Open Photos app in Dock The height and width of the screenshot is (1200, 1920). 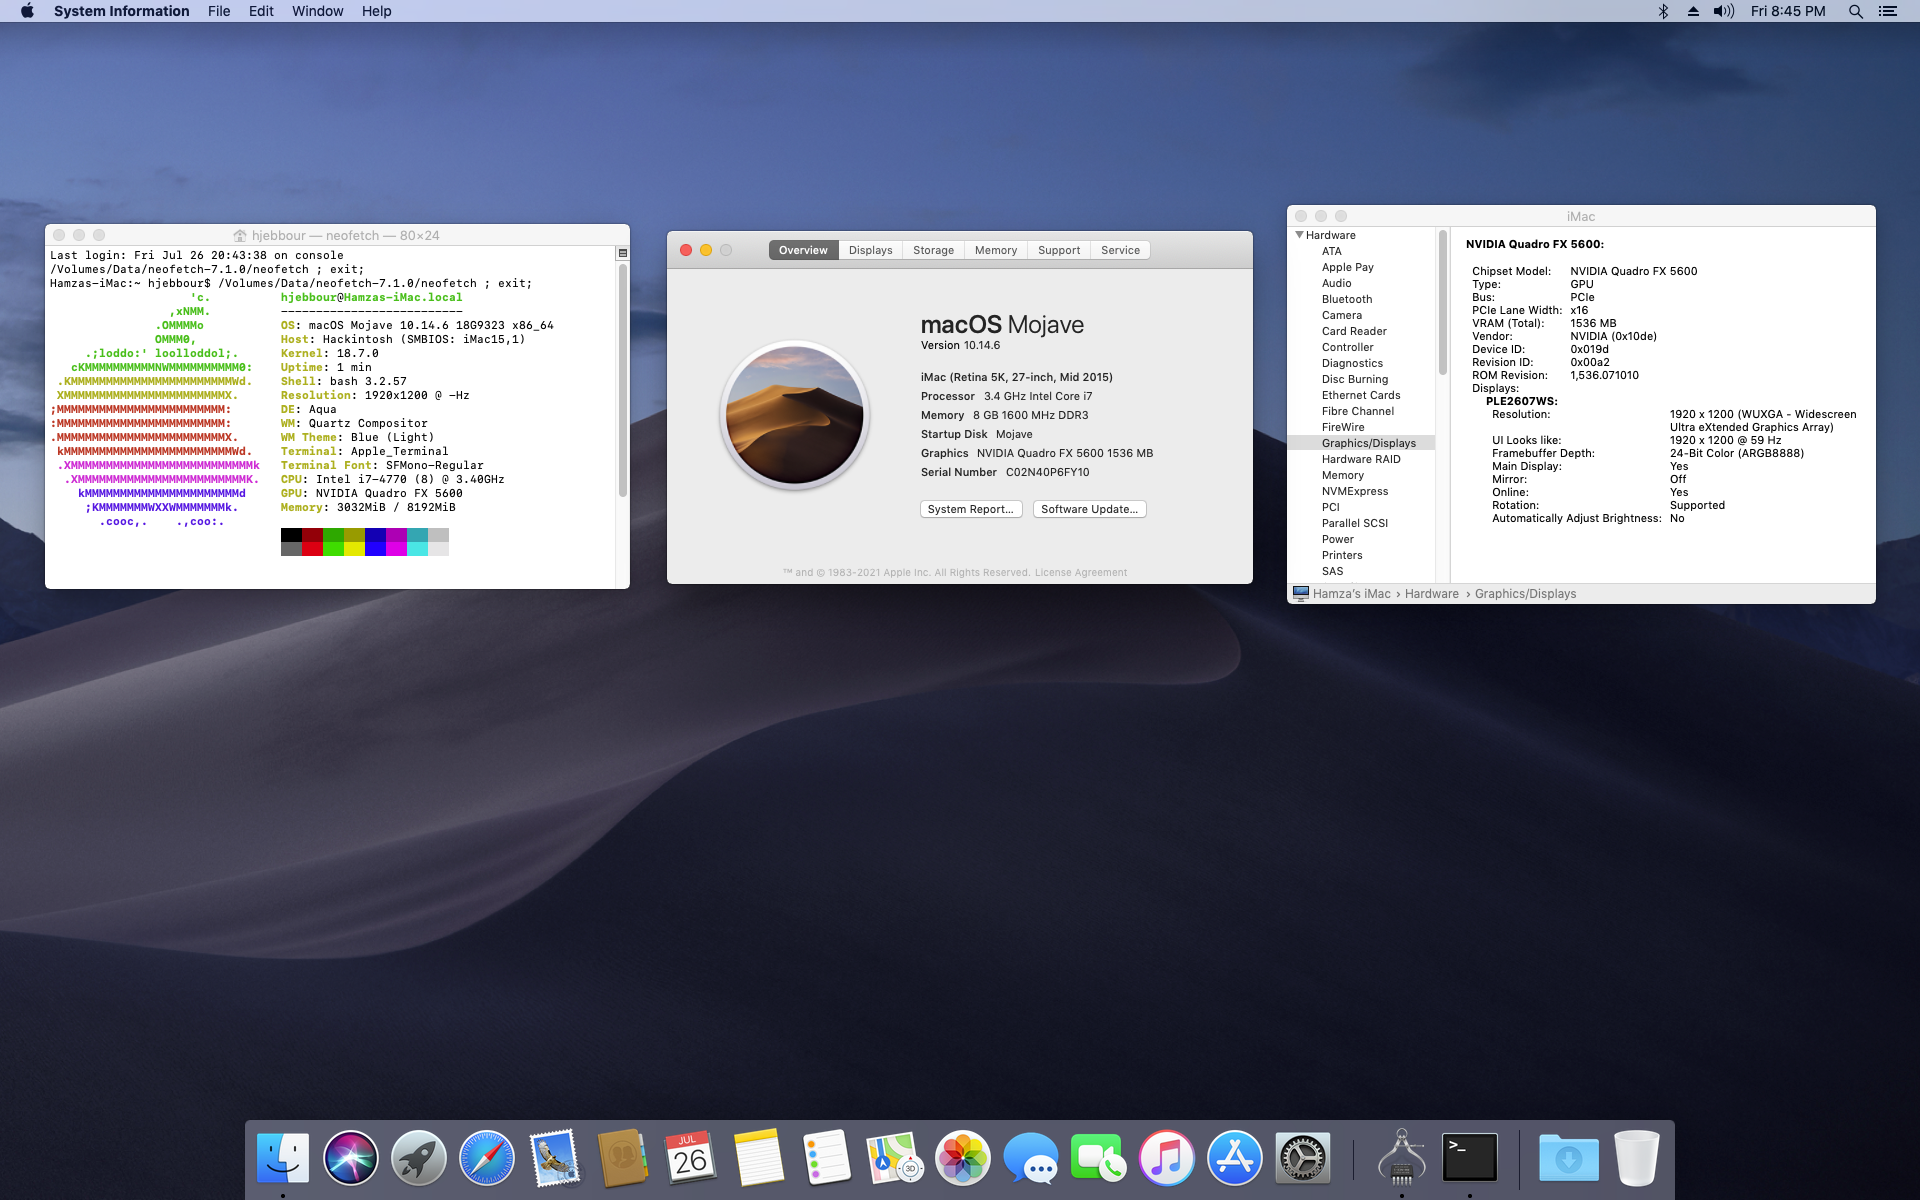[x=963, y=1158]
